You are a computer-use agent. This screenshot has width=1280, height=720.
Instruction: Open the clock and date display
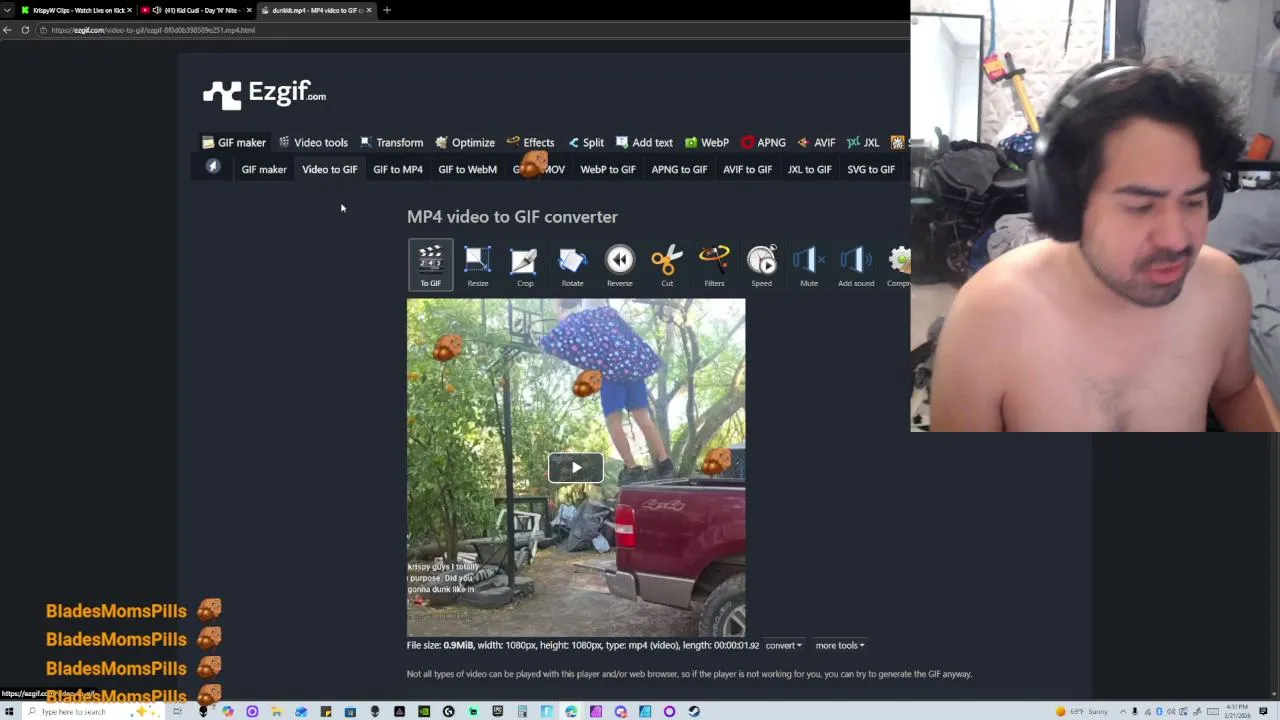(1238, 711)
